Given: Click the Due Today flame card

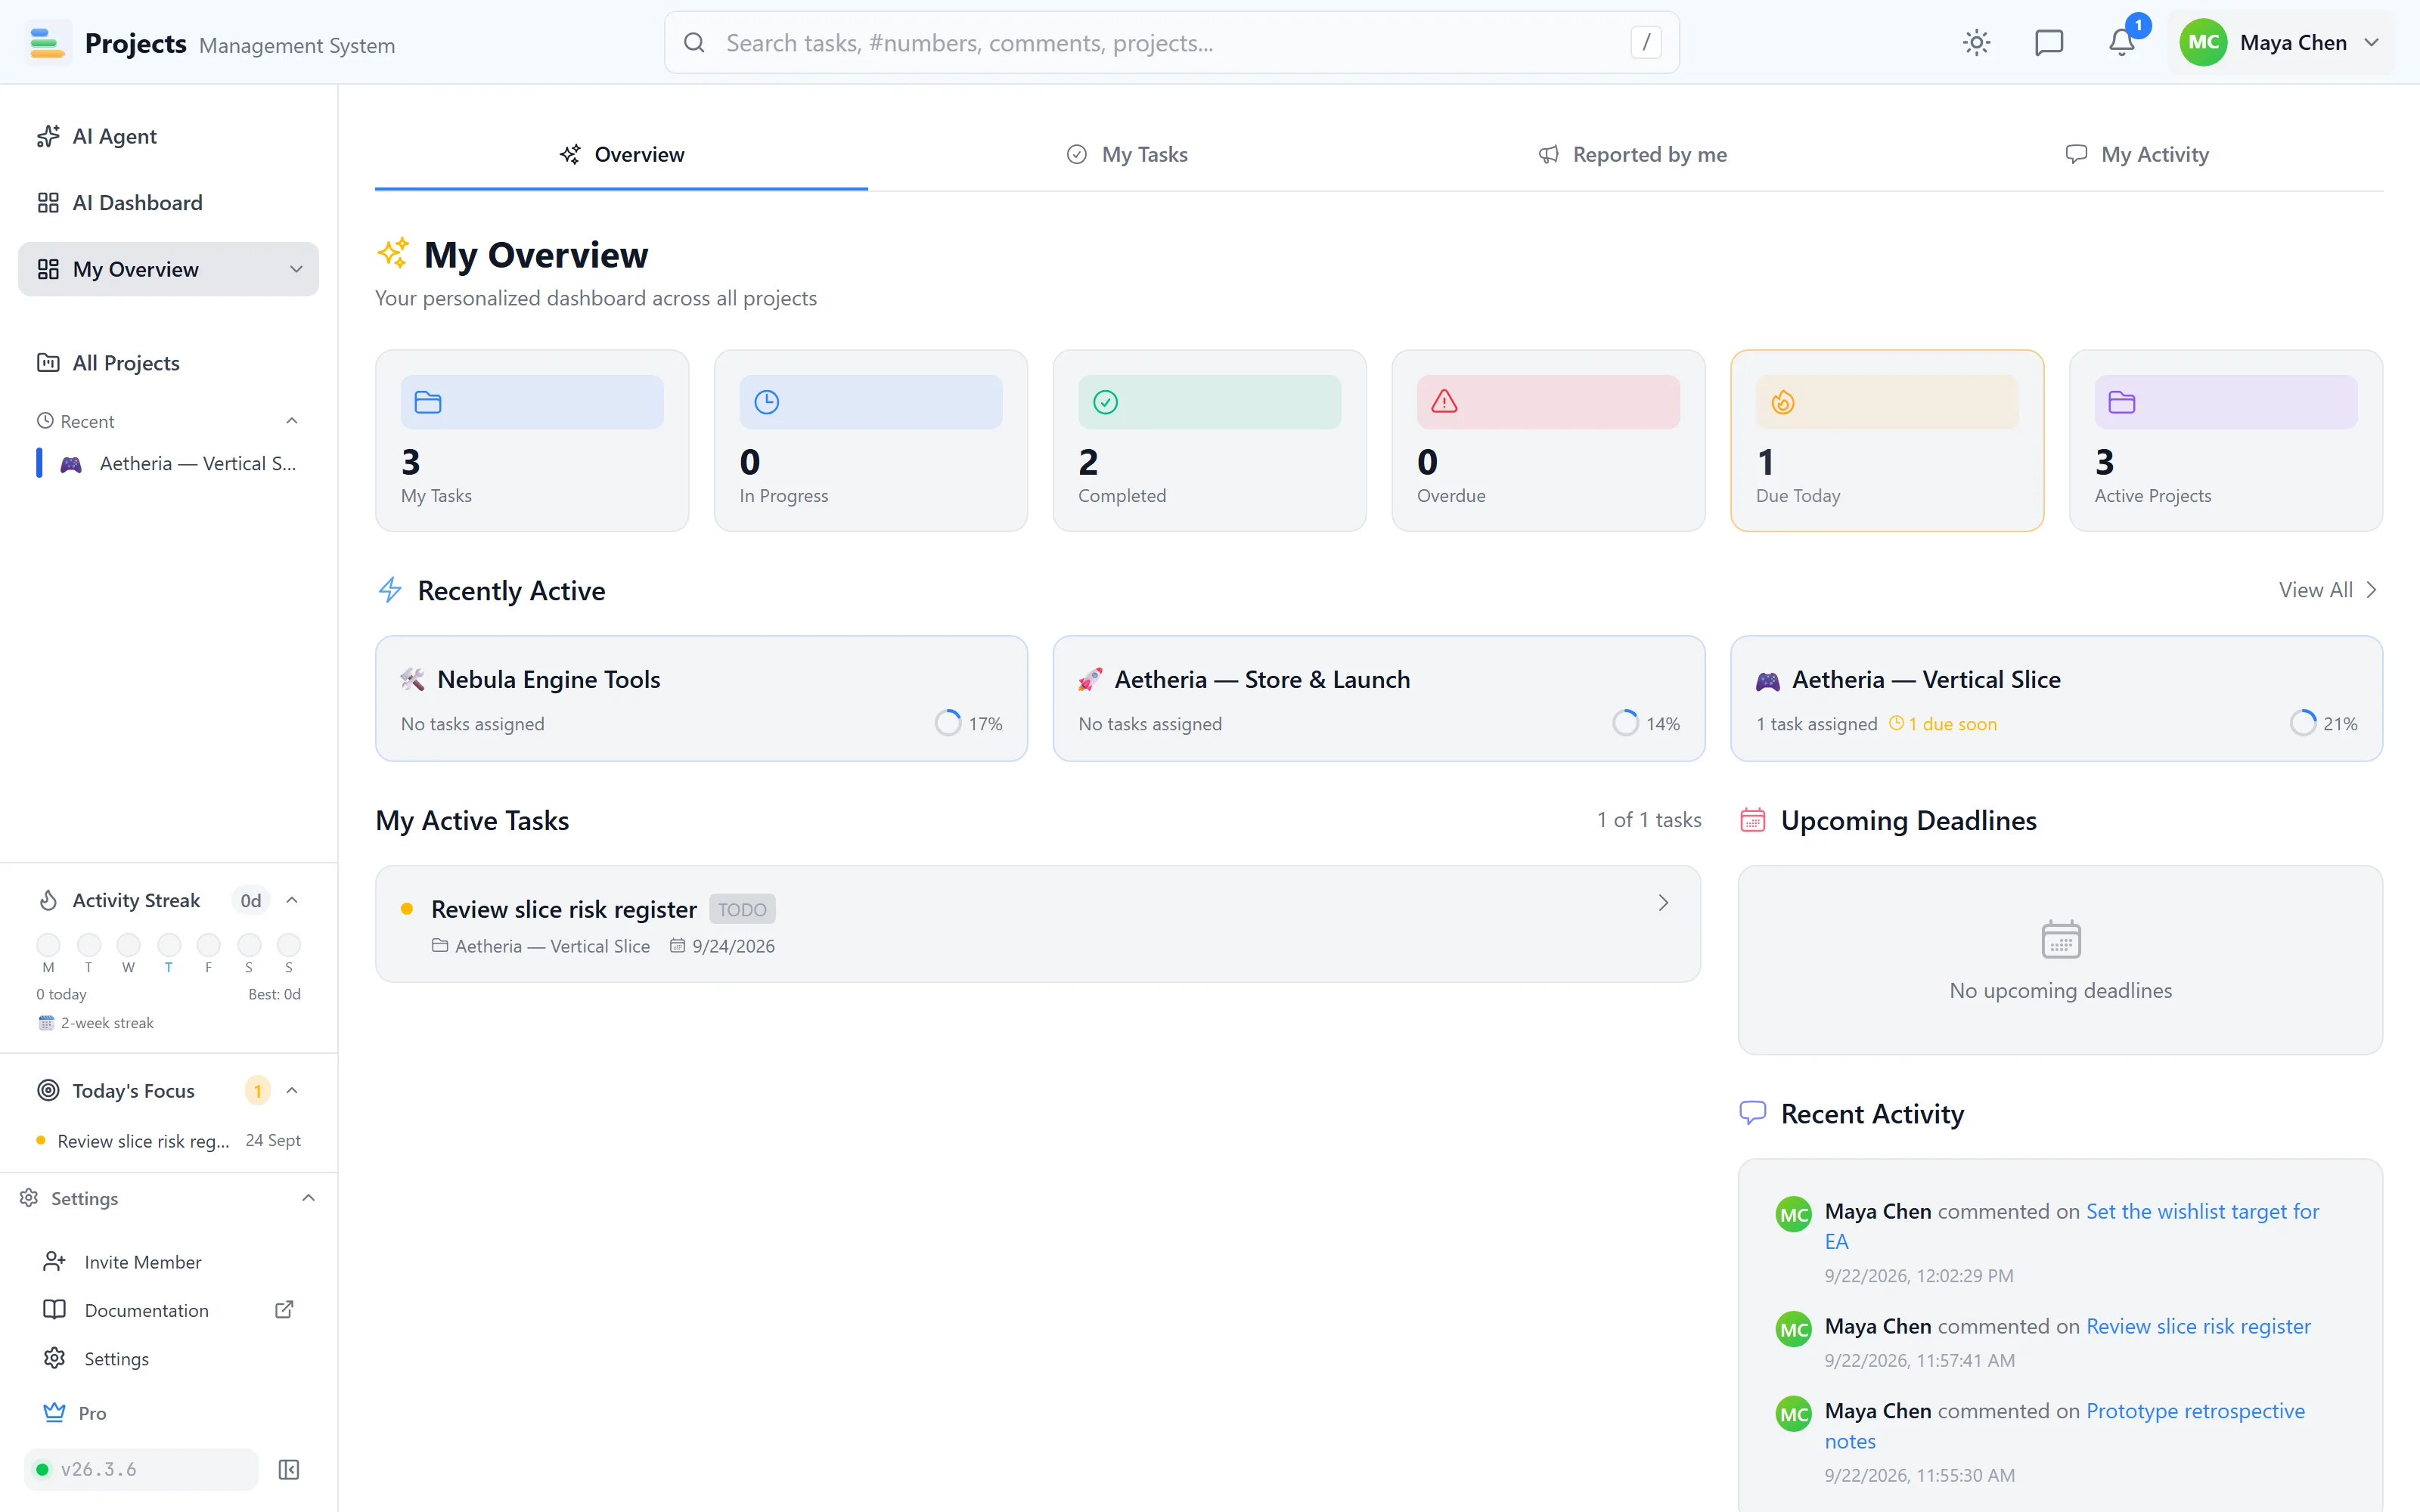Looking at the screenshot, I should [1887, 440].
